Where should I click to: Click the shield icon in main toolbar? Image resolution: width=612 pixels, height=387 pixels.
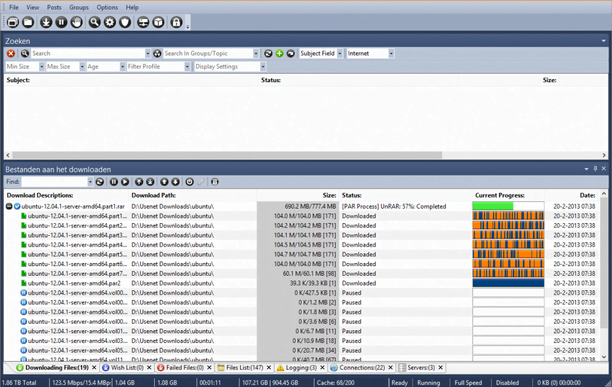click(125, 22)
